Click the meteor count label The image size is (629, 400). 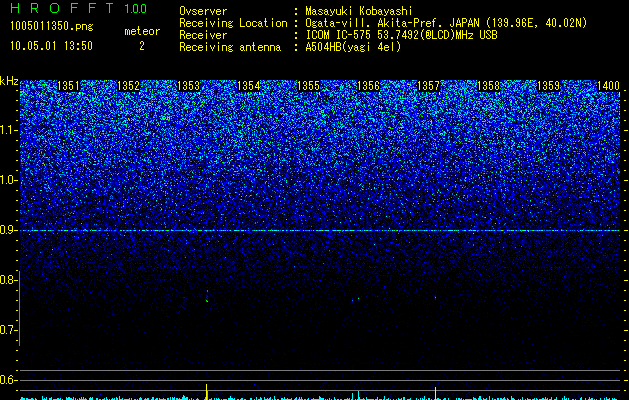pyautogui.click(x=142, y=31)
